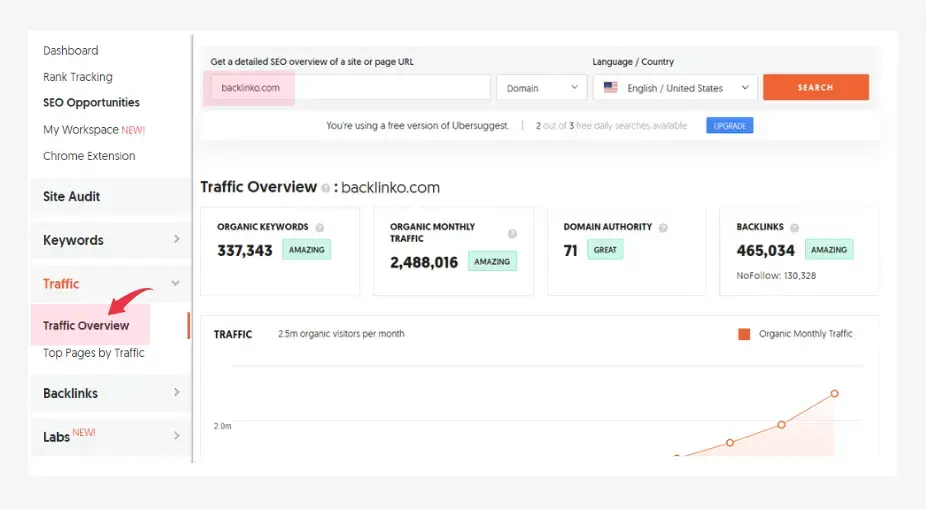Viewport: 926px width, 509px height.
Task: Click the United States flag icon
Action: coord(611,88)
